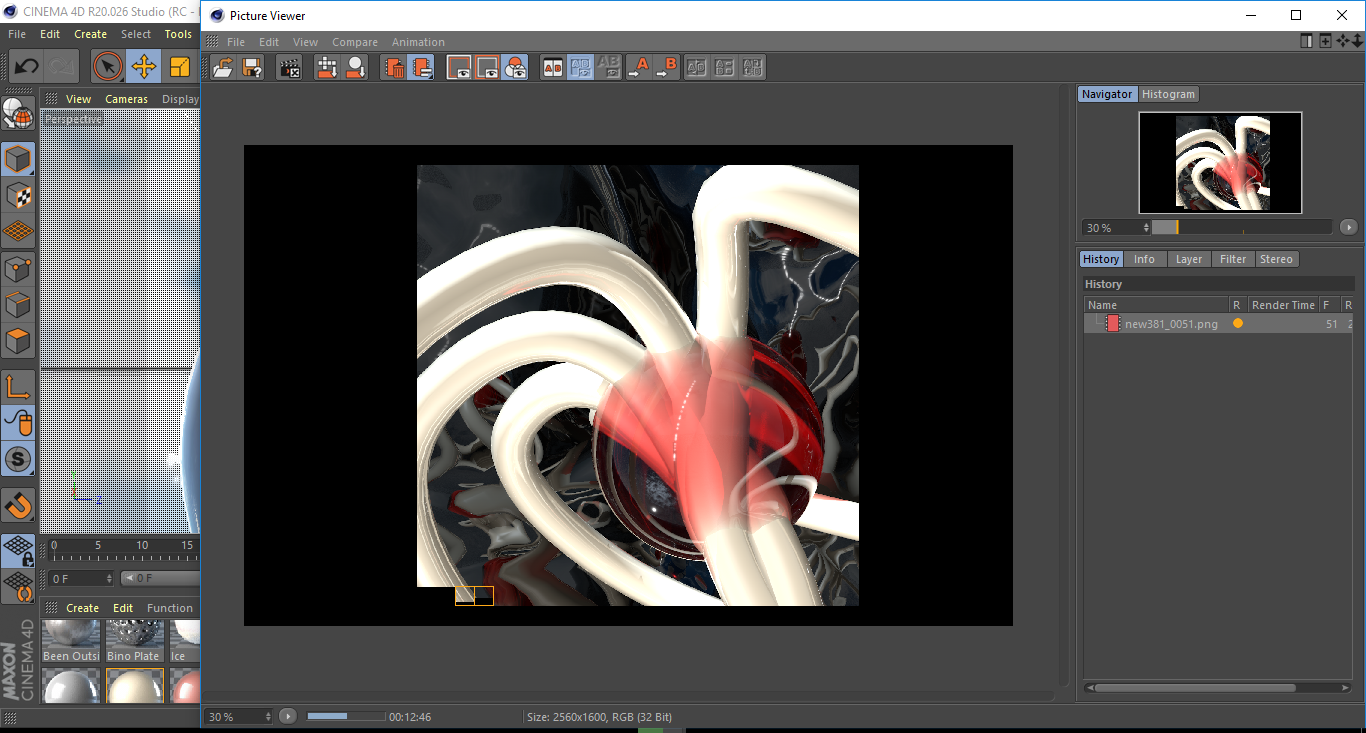Switch to the Layer tab

[x=1189, y=259]
